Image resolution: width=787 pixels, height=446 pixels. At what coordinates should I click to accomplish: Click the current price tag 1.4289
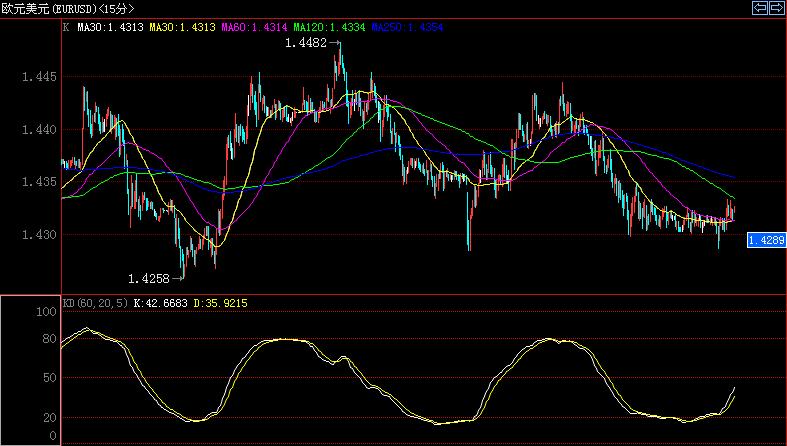coord(766,240)
